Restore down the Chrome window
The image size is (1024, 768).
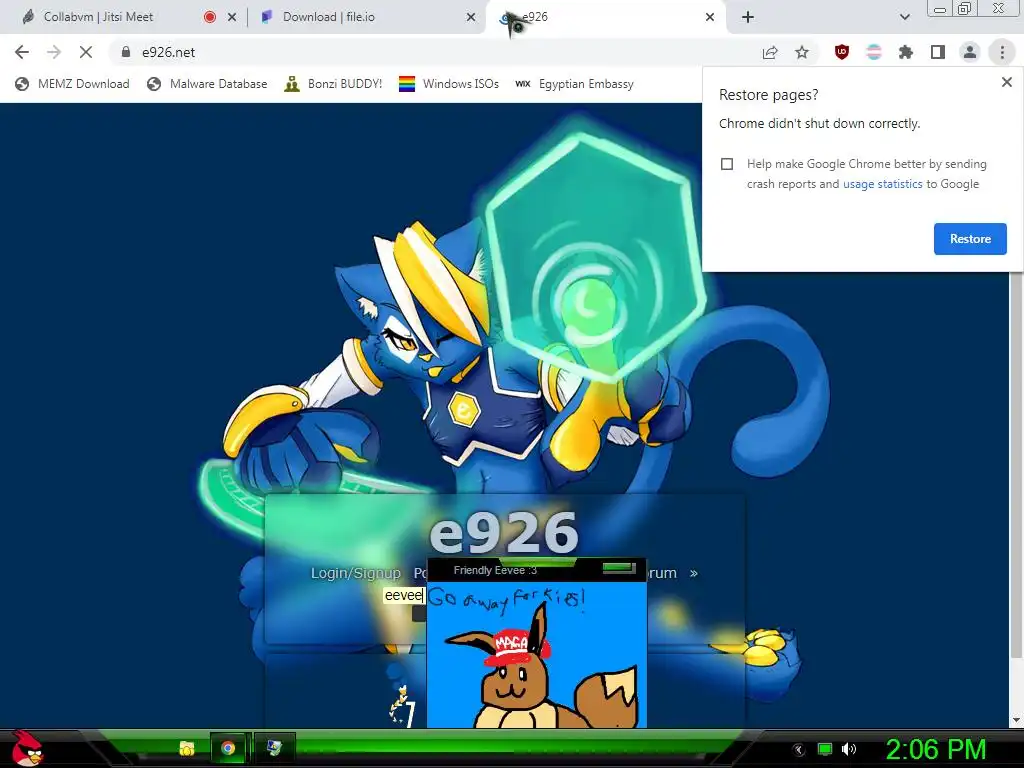tap(964, 9)
